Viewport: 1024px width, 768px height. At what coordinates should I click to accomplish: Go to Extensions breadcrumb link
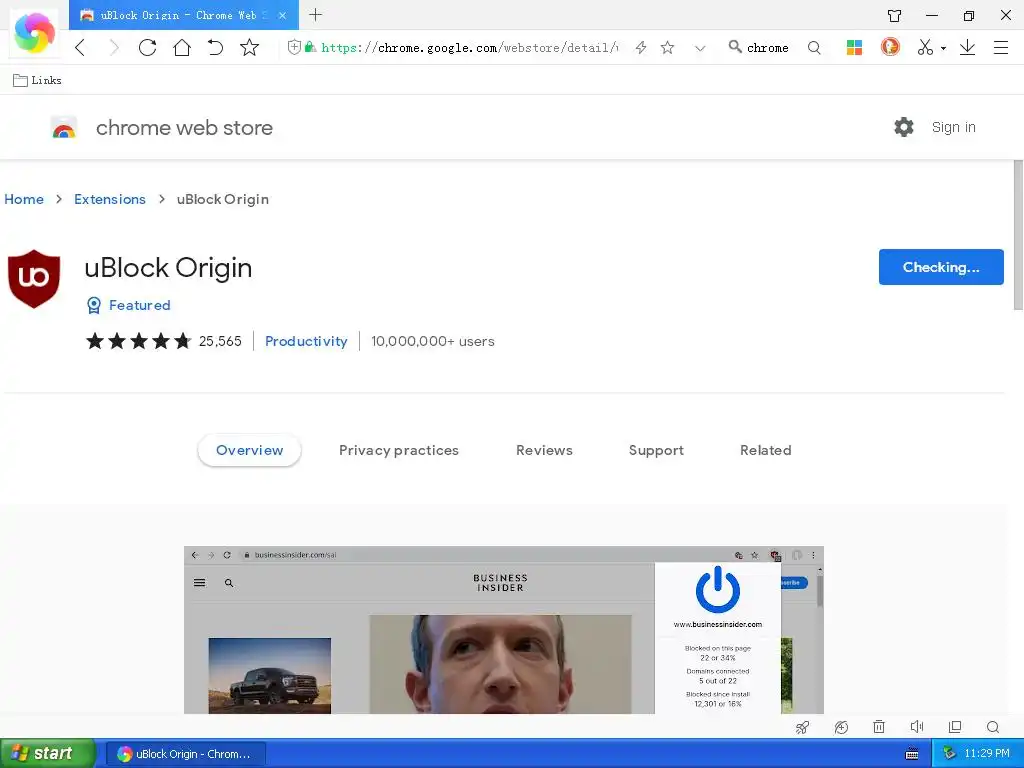(x=110, y=199)
